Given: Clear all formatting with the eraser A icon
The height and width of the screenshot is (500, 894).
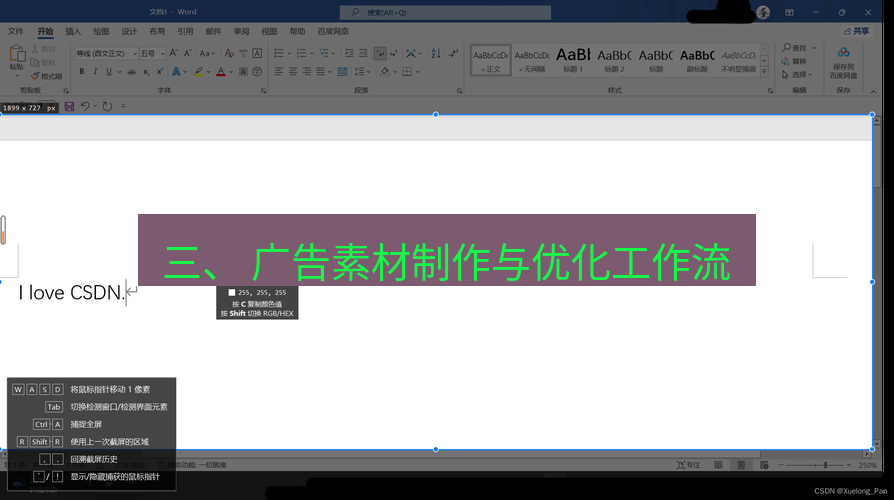Looking at the screenshot, I should (229, 53).
